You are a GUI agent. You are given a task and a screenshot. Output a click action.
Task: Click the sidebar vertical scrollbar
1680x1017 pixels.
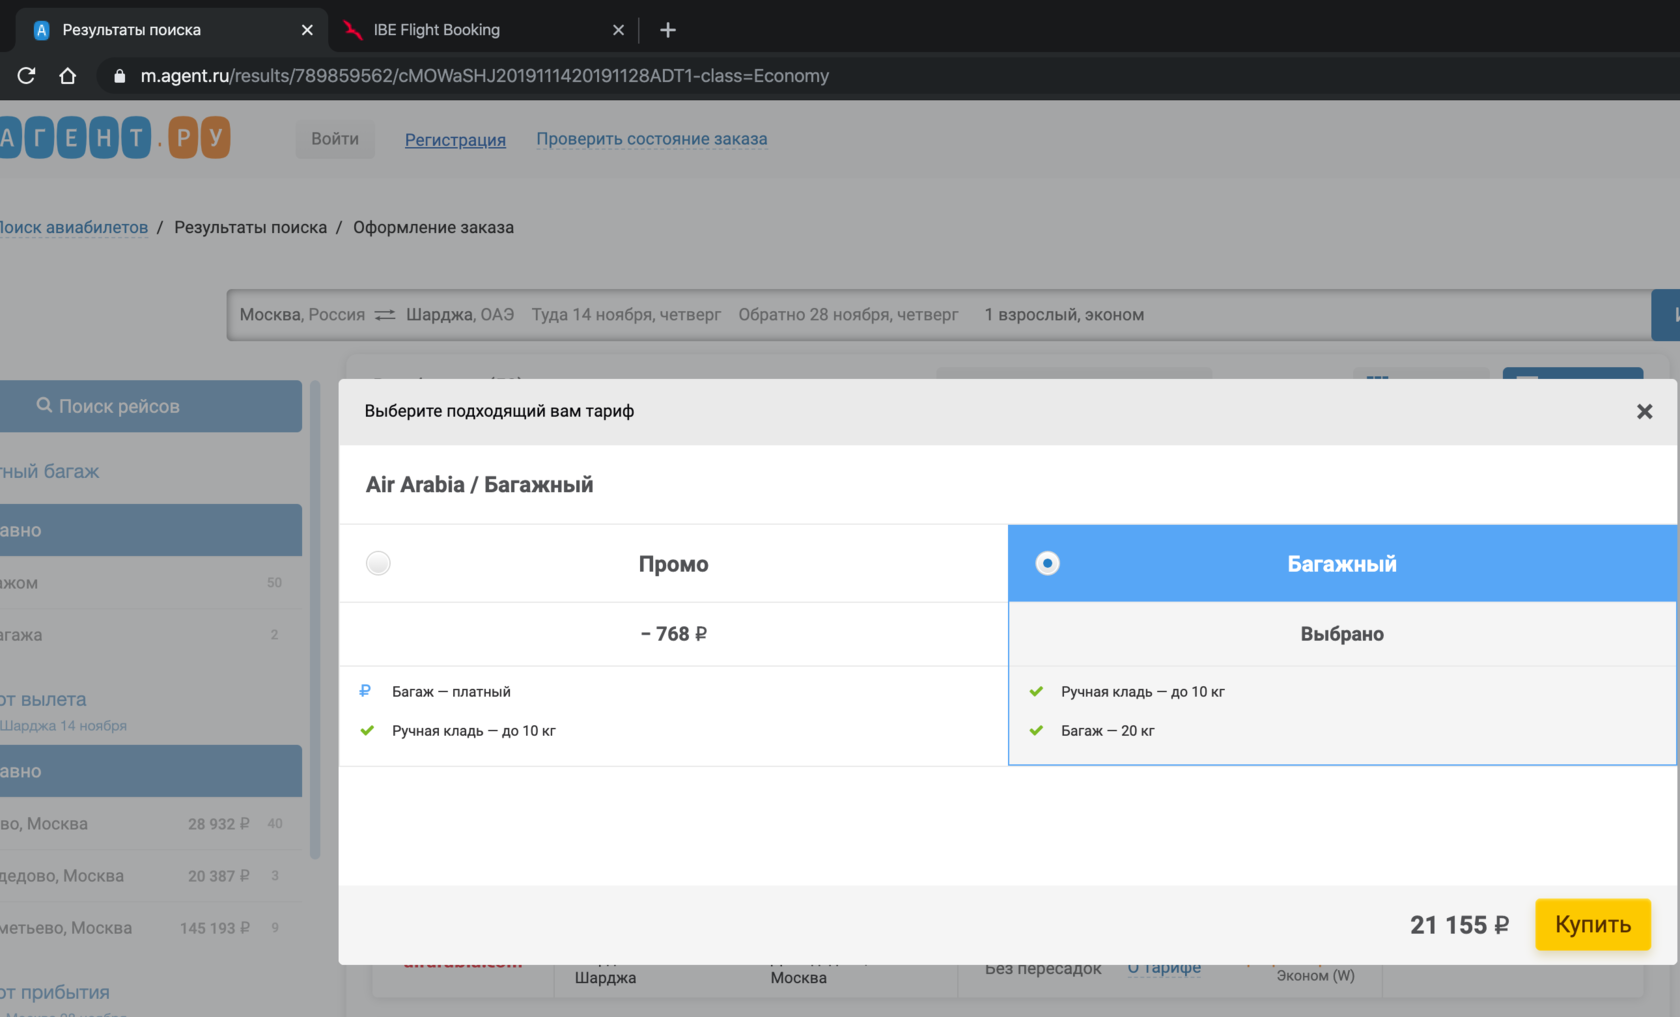pos(315,620)
